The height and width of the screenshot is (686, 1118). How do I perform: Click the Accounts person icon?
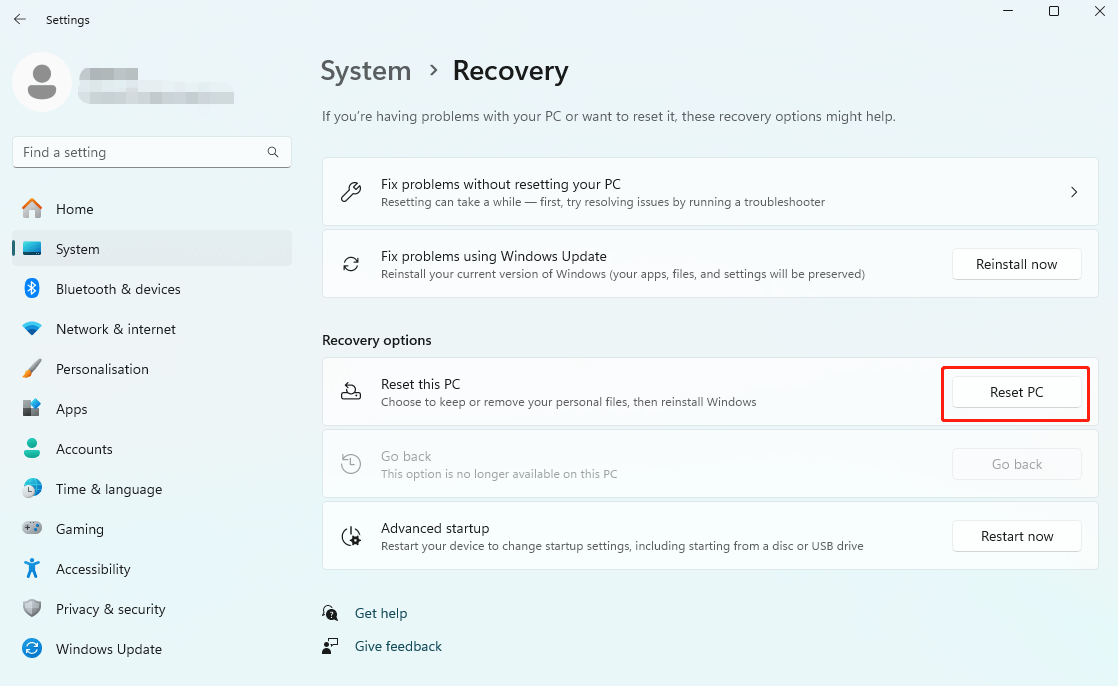pyautogui.click(x=32, y=449)
